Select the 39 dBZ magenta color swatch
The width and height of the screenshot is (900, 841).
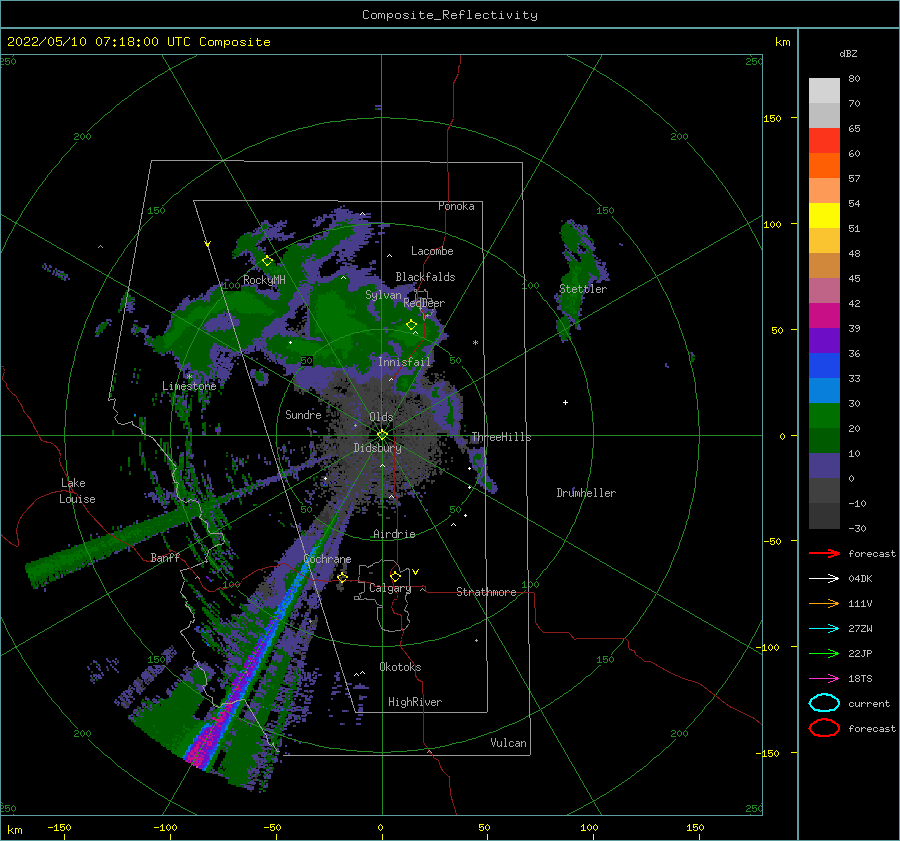click(824, 316)
